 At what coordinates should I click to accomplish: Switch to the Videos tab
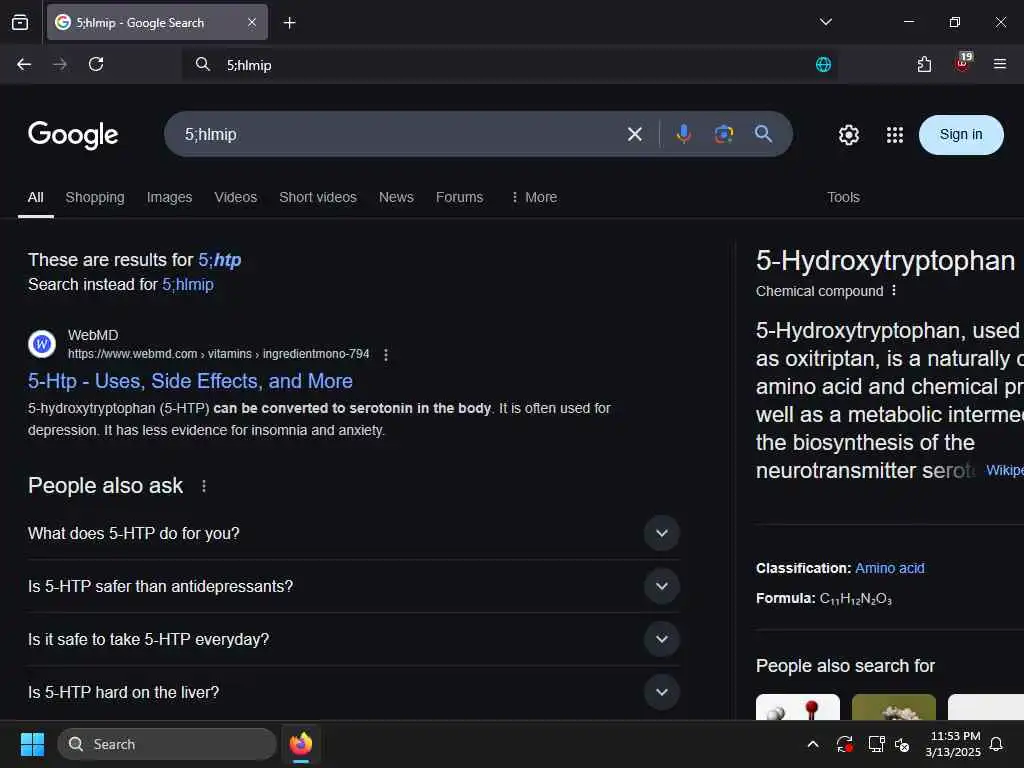pyautogui.click(x=236, y=197)
